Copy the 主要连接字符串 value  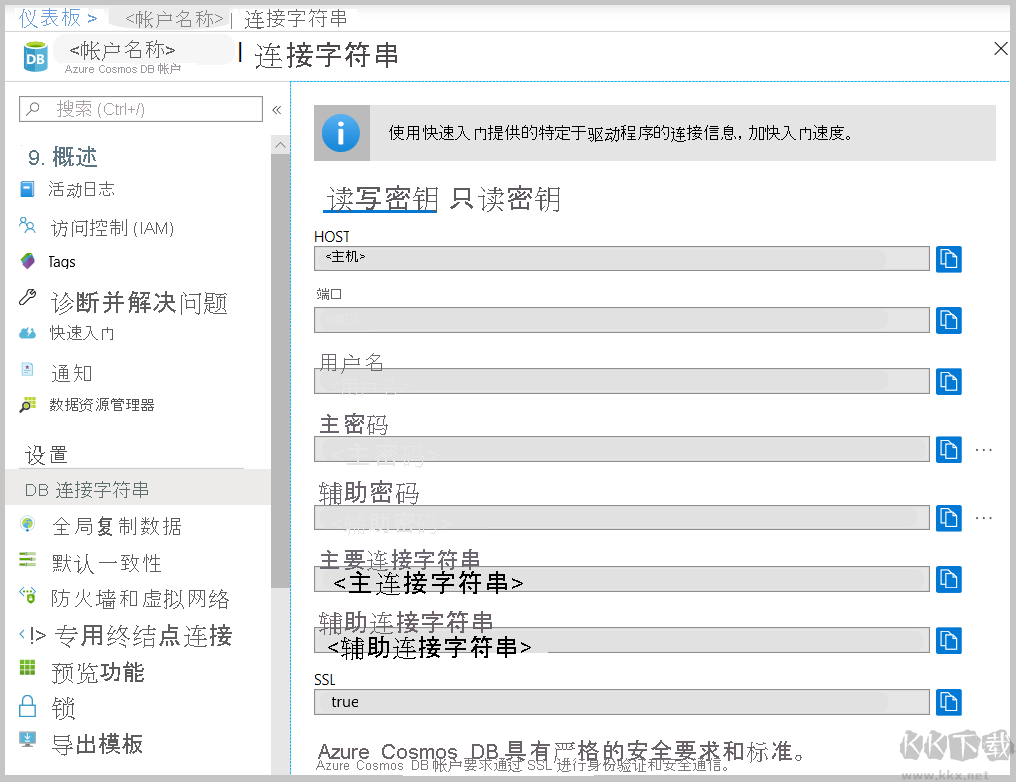pos(949,579)
